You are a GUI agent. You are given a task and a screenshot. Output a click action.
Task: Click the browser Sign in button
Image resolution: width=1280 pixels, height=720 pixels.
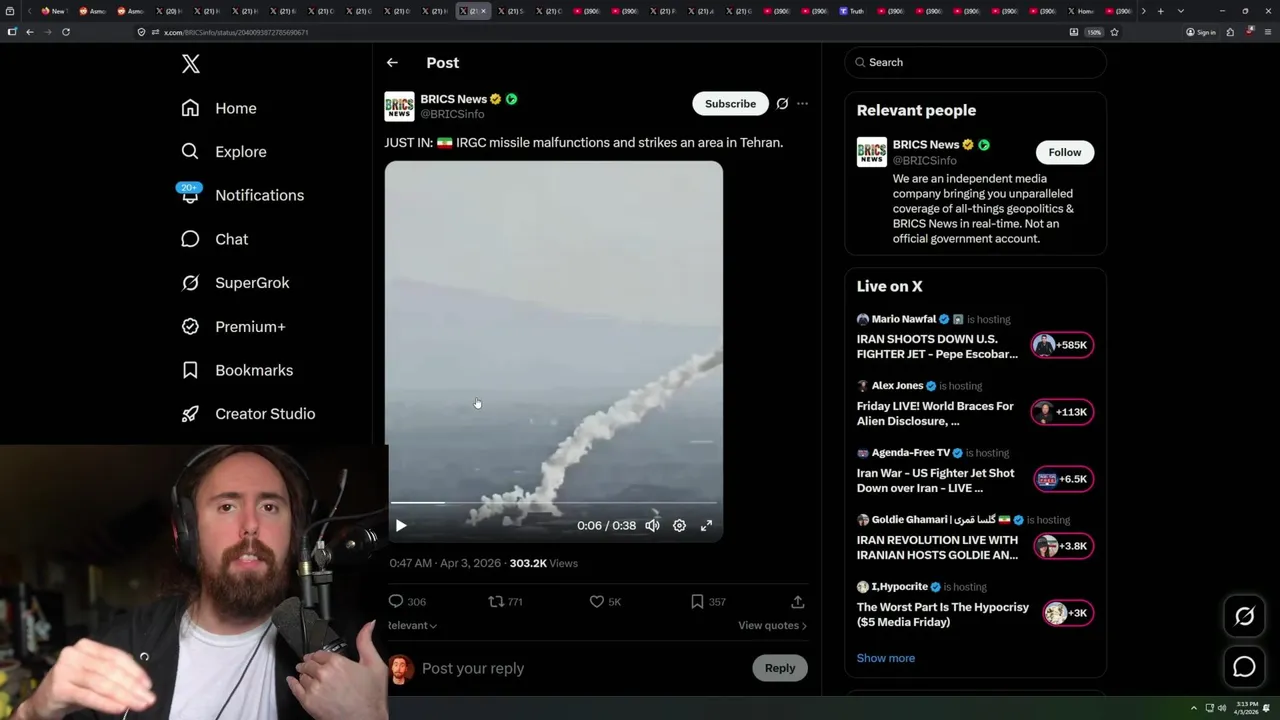tap(1201, 32)
